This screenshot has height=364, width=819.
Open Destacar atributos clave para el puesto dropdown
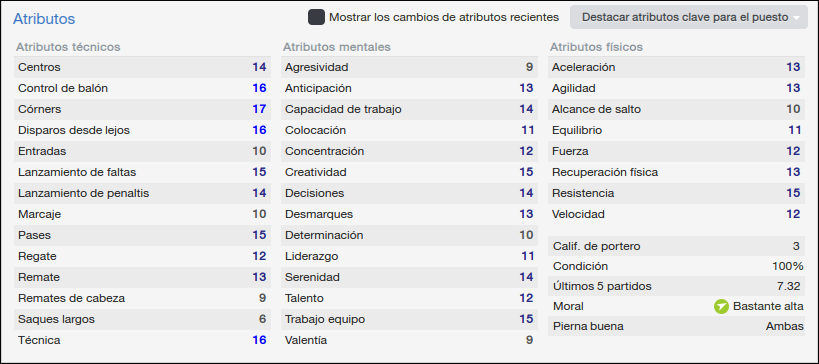pyautogui.click(x=689, y=17)
